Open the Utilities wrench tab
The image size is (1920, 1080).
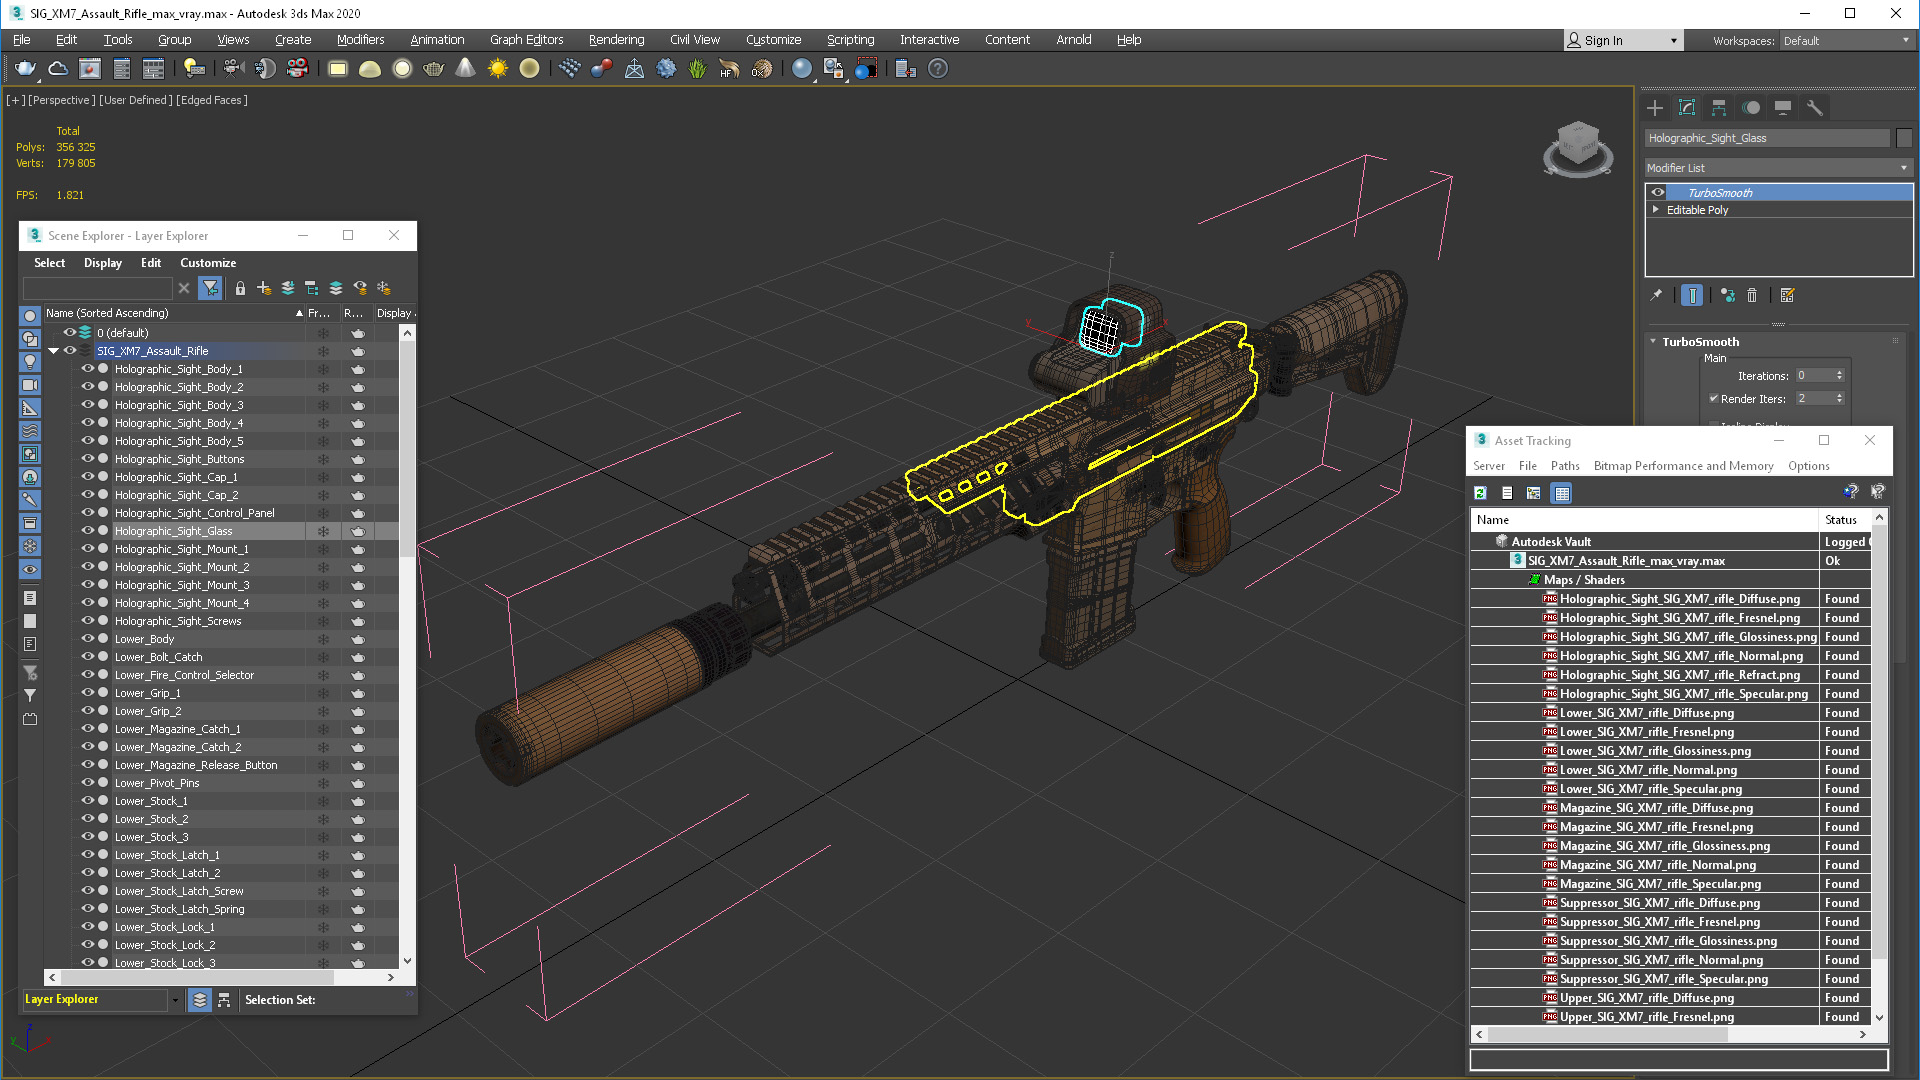click(1815, 108)
